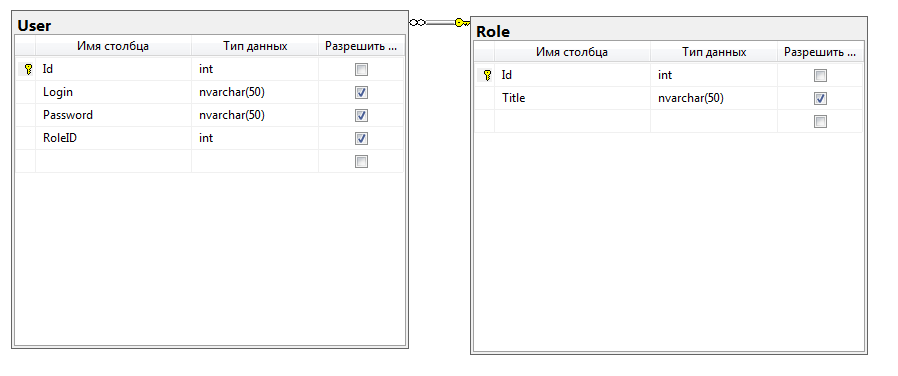The height and width of the screenshot is (376, 898).
Task: Select the User table title bar
Action: coord(210,25)
